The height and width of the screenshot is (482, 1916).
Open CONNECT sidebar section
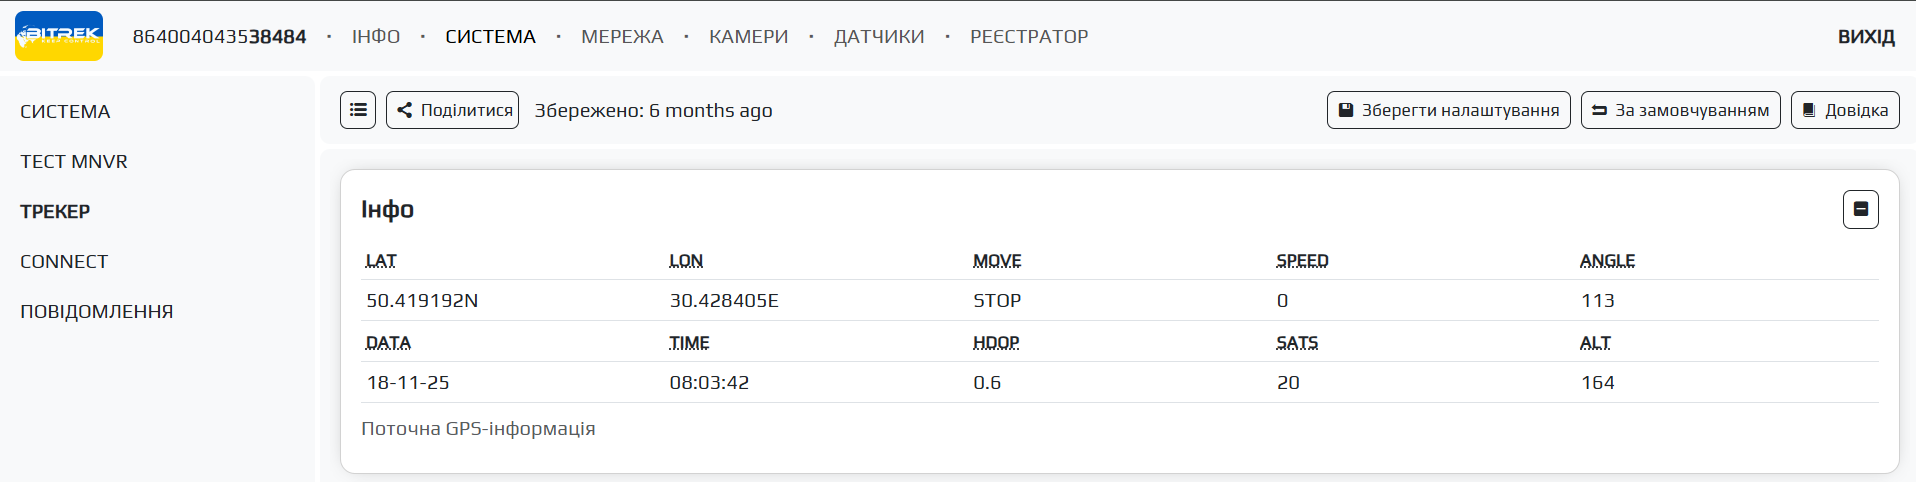click(x=64, y=262)
